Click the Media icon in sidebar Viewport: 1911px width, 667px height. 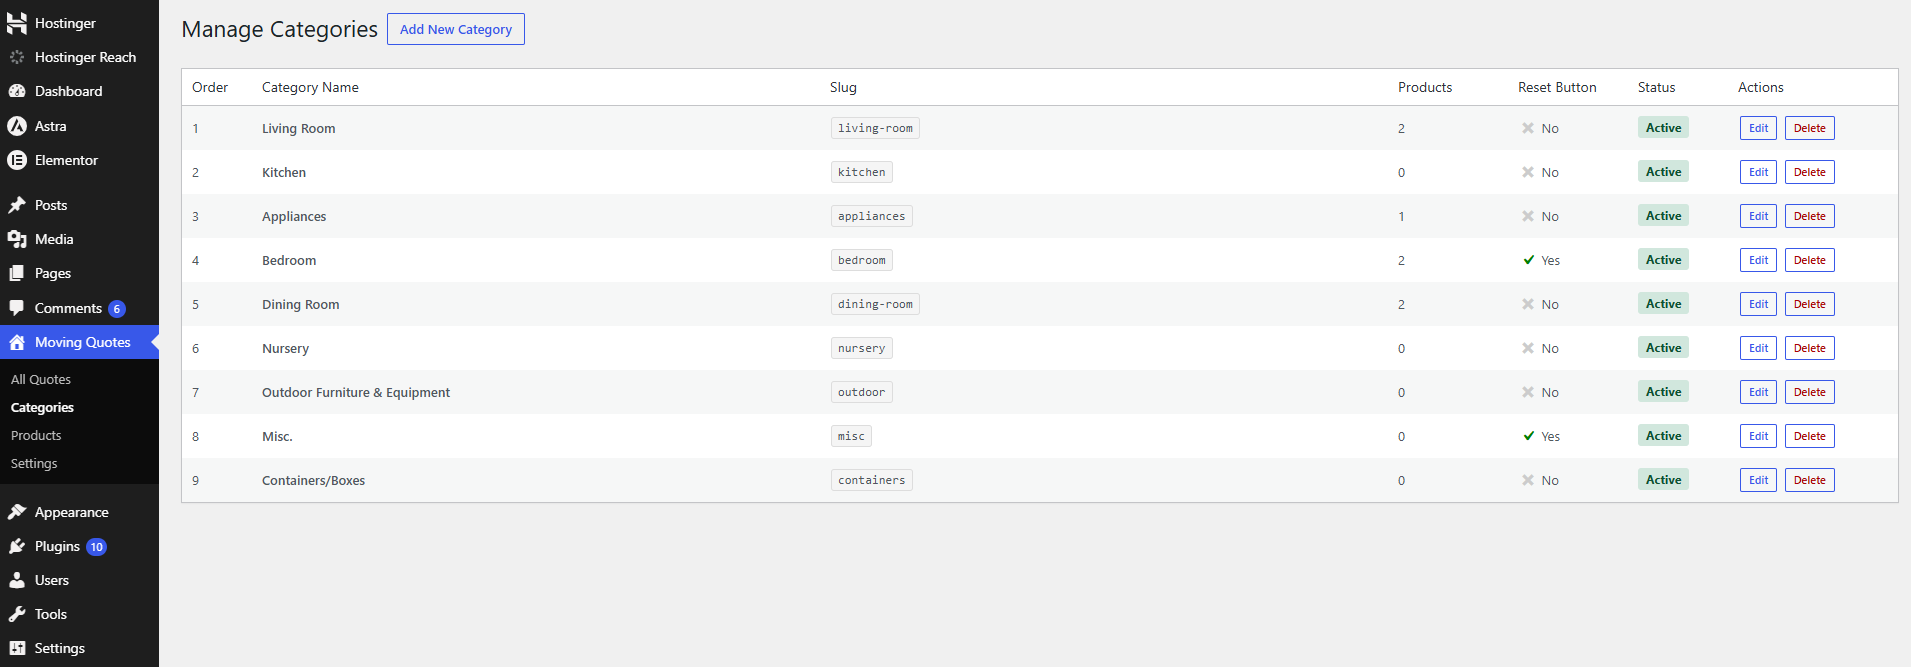[17, 239]
